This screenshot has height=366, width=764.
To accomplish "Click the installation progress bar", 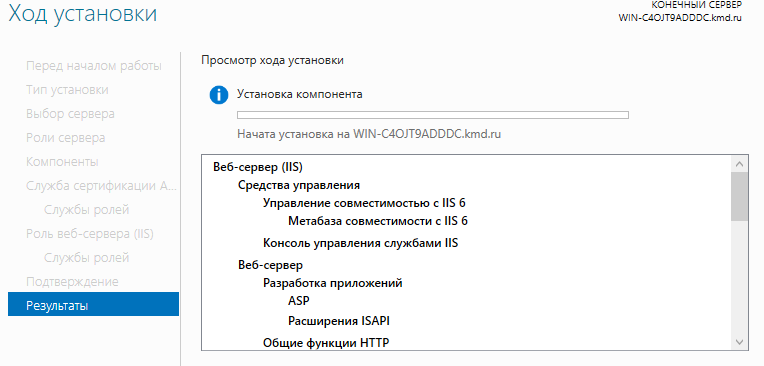I will click(x=433, y=115).
